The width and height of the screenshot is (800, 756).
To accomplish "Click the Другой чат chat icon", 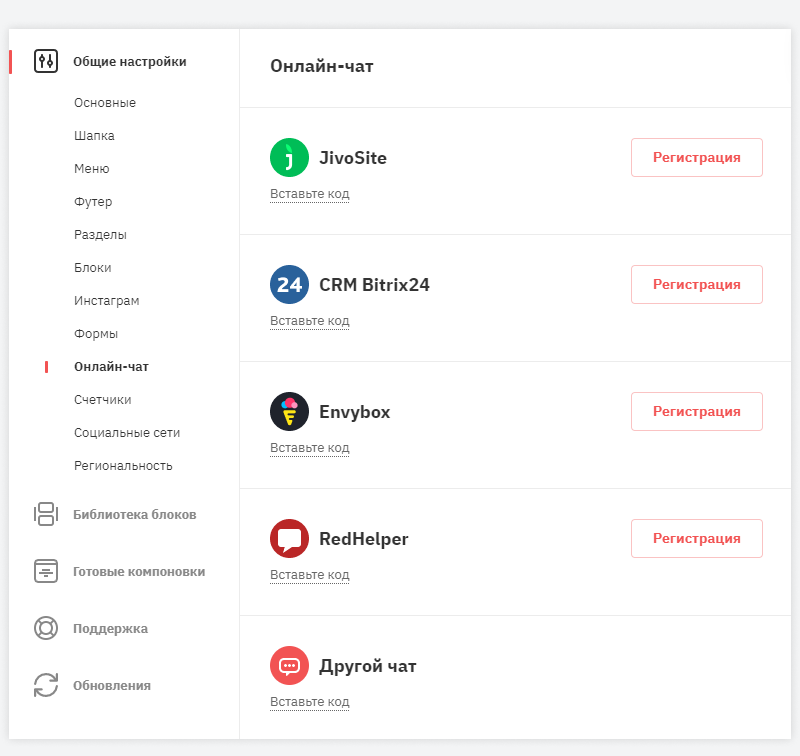I will pyautogui.click(x=289, y=666).
